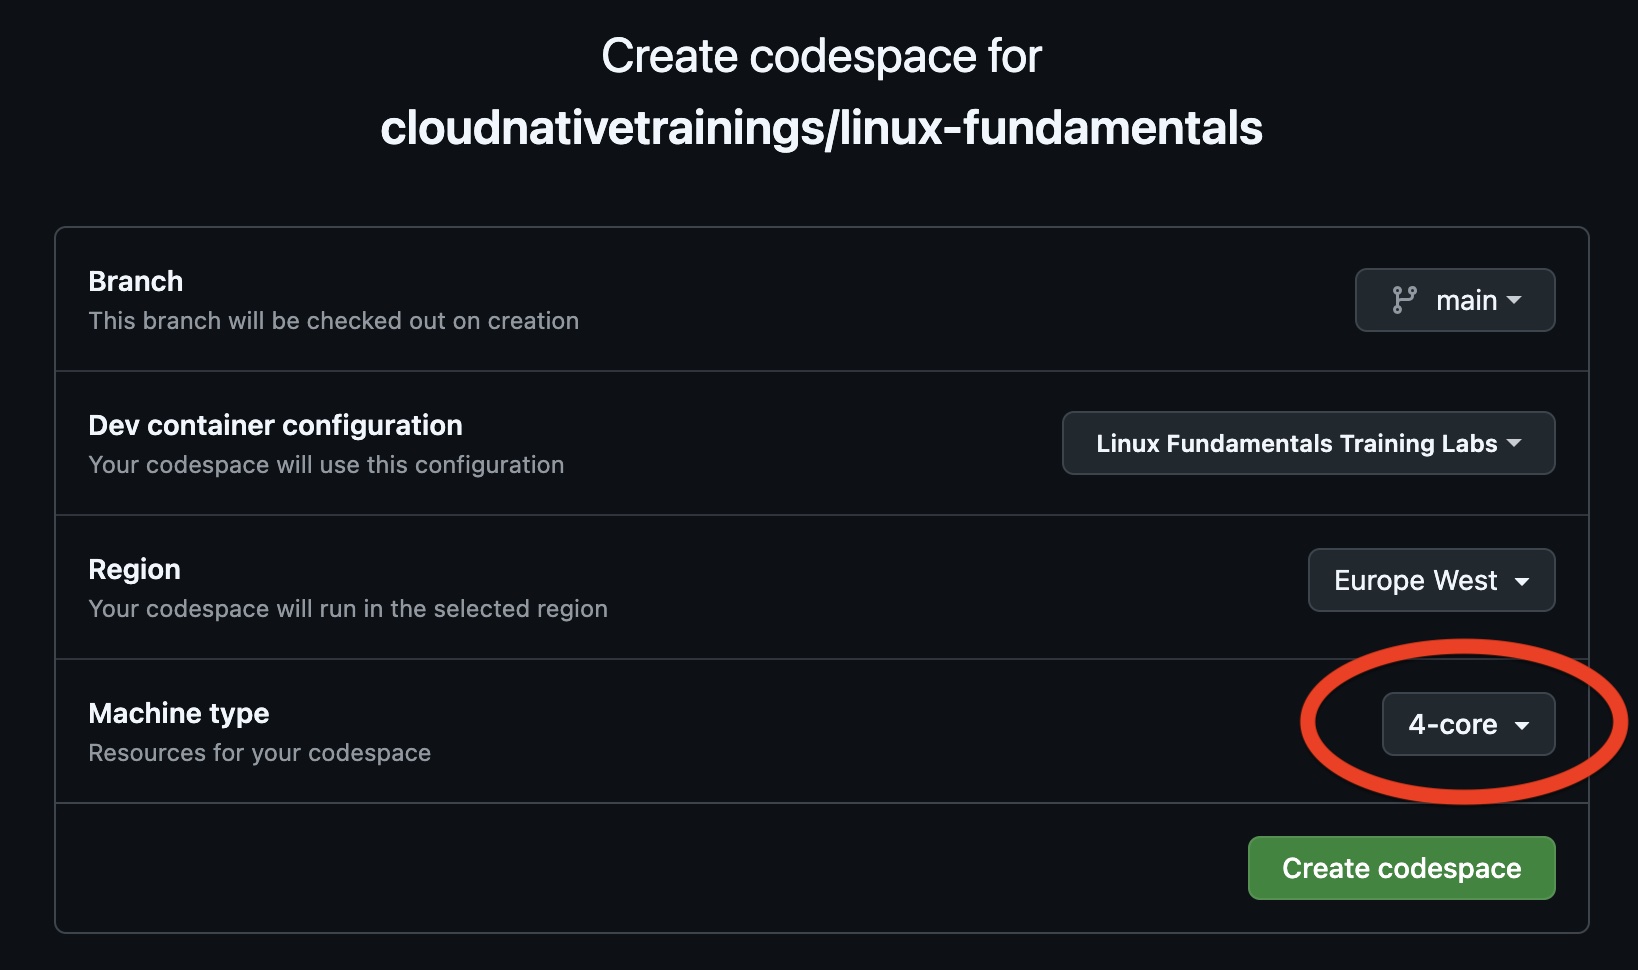Click the 'Create codespace for' heading
Viewport: 1638px width, 970px height.
[x=821, y=56]
